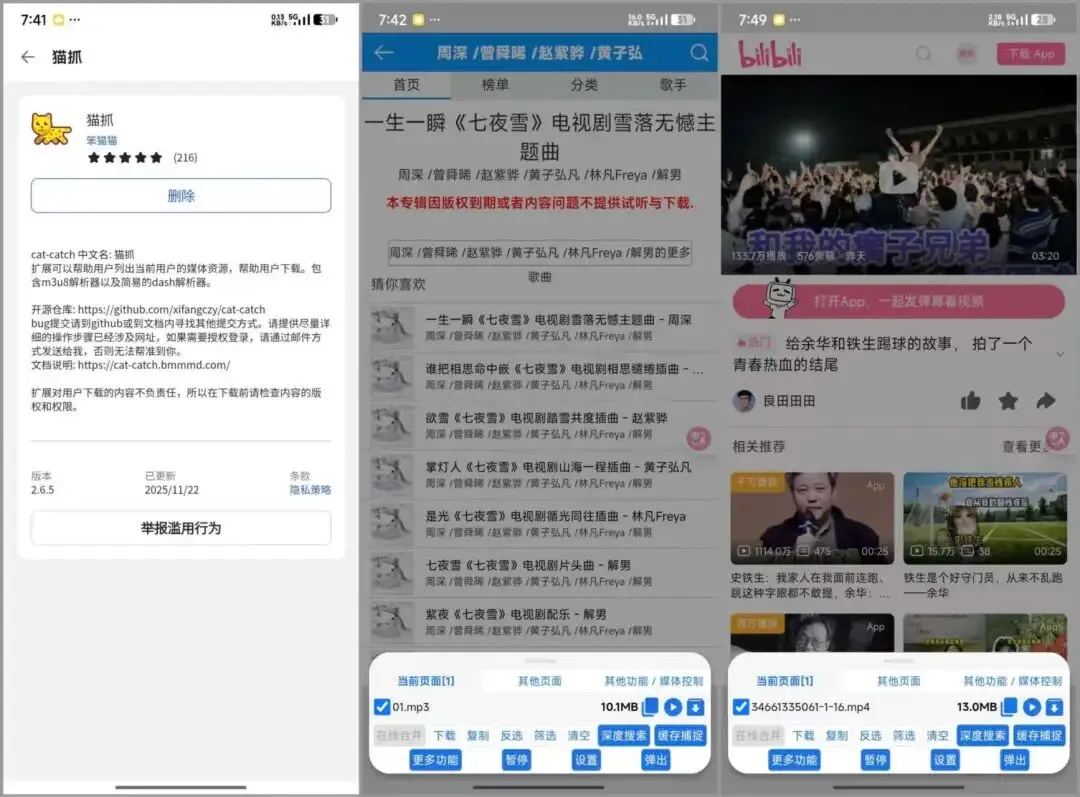The image size is (1080, 797).
Task: Open 其他页面 tab in the 01.mp3 panel
Action: point(539,681)
